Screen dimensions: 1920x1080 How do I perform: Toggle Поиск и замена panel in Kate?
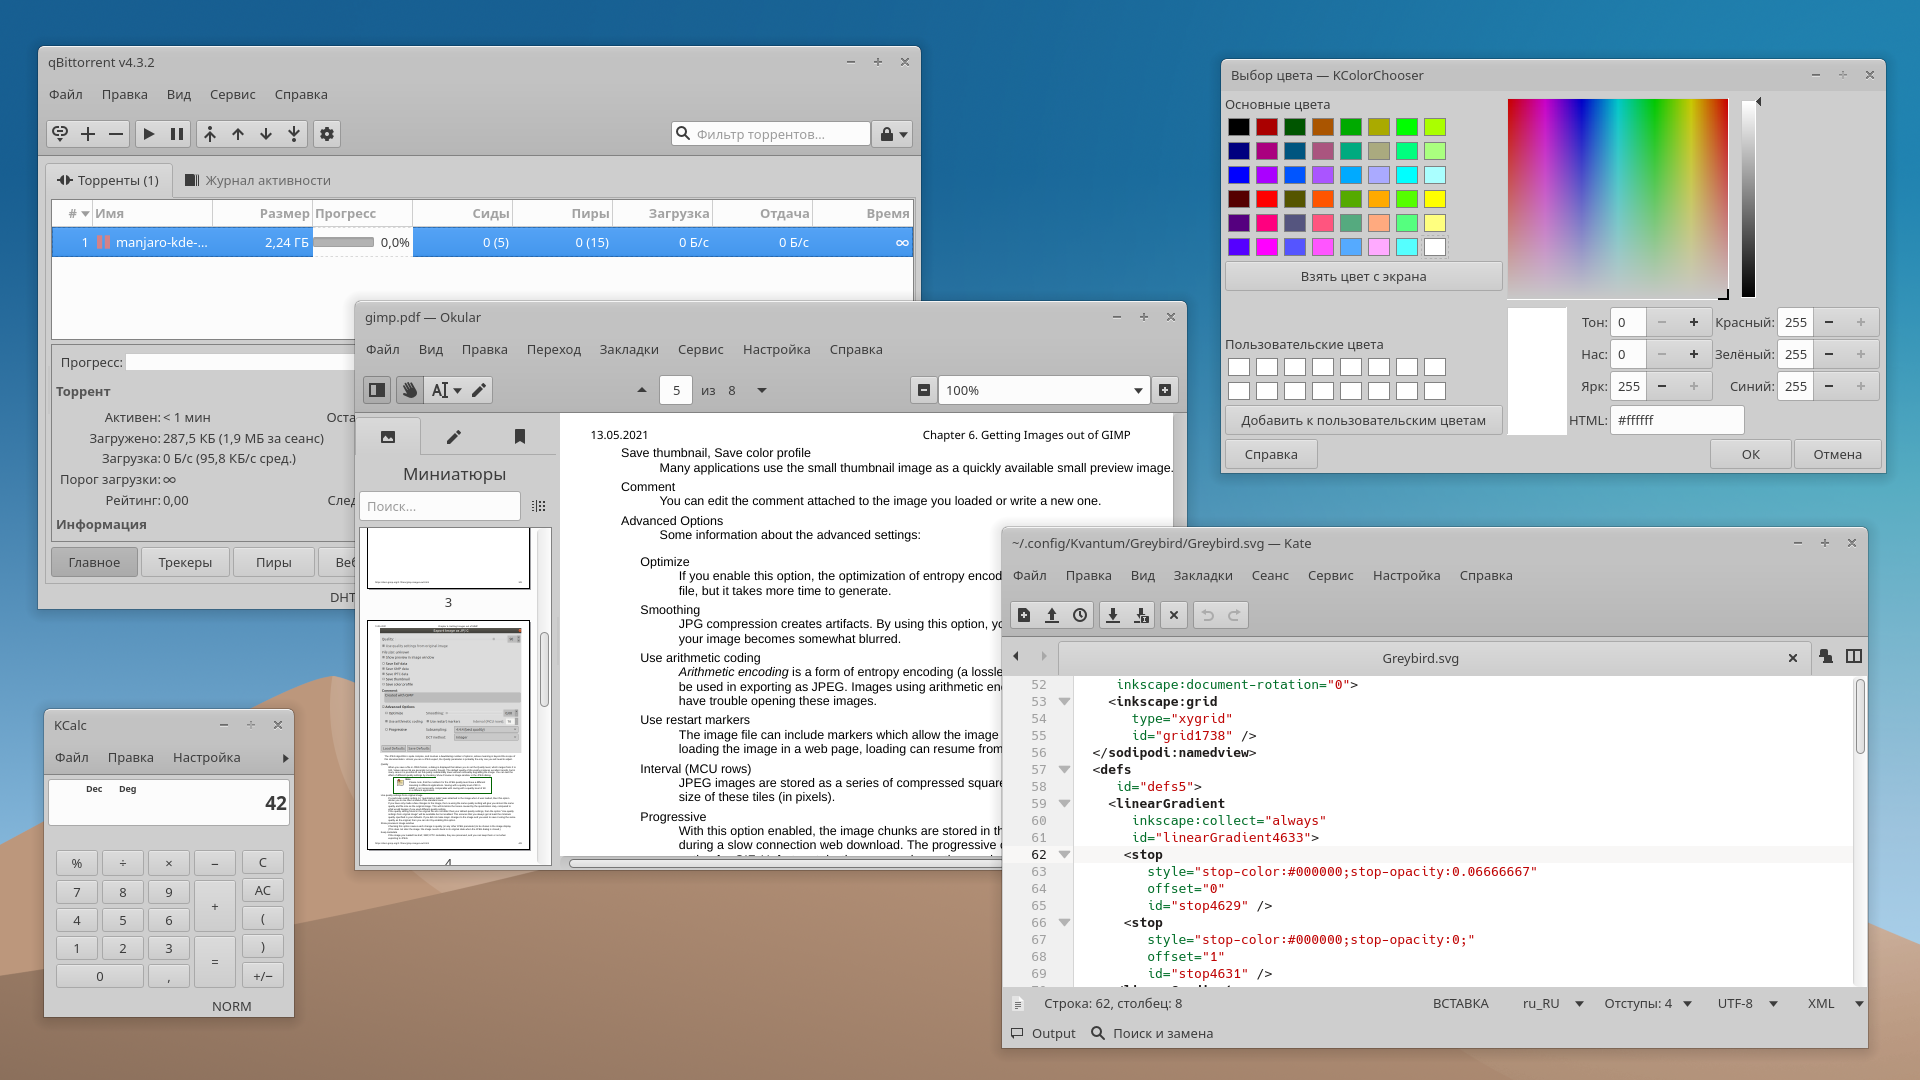[x=1152, y=1034]
